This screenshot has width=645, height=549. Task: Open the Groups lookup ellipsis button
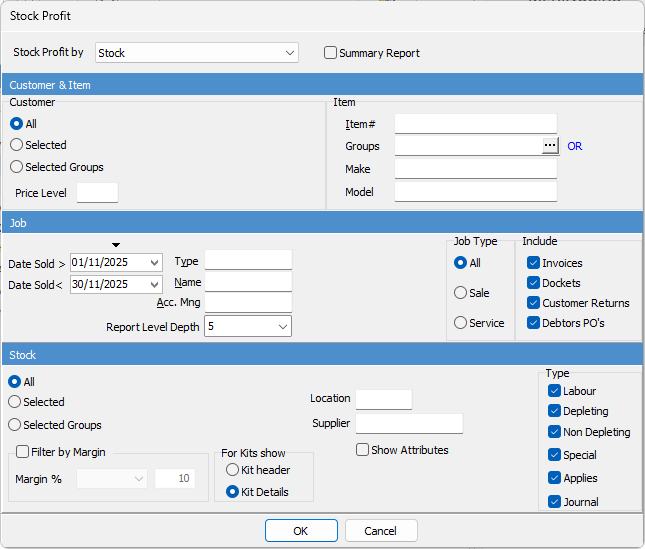[x=550, y=146]
